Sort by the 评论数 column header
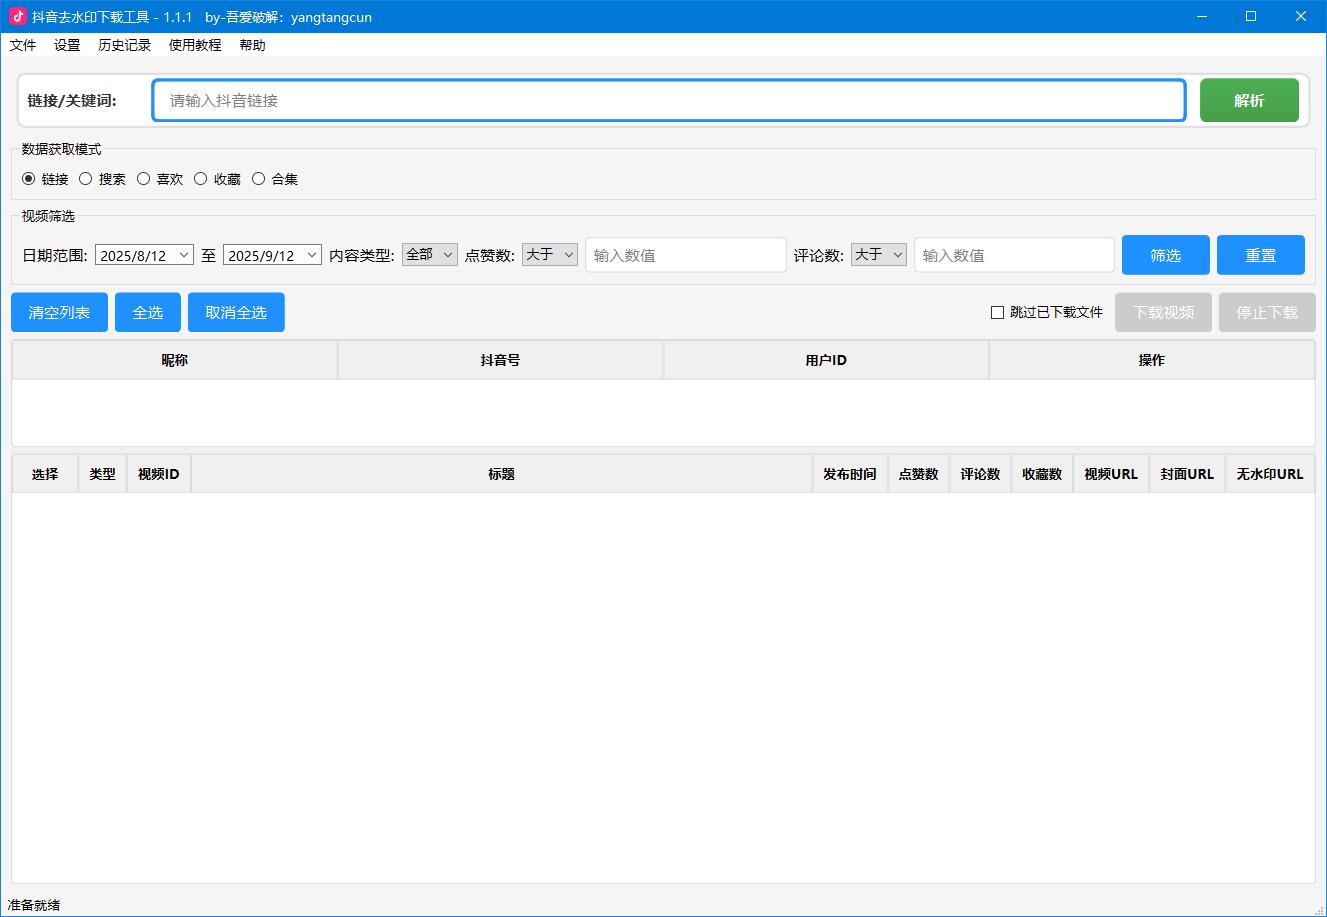Image resolution: width=1327 pixels, height=917 pixels. pyautogui.click(x=980, y=474)
